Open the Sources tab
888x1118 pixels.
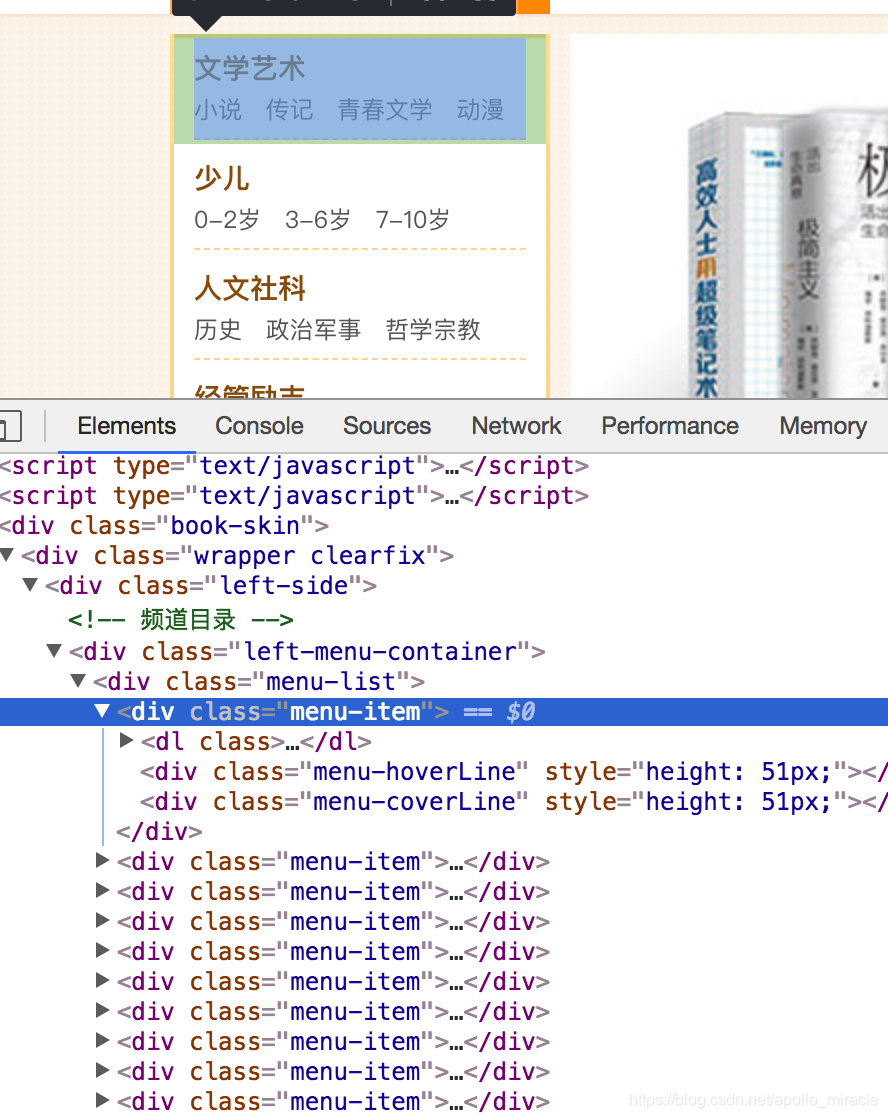click(x=387, y=426)
